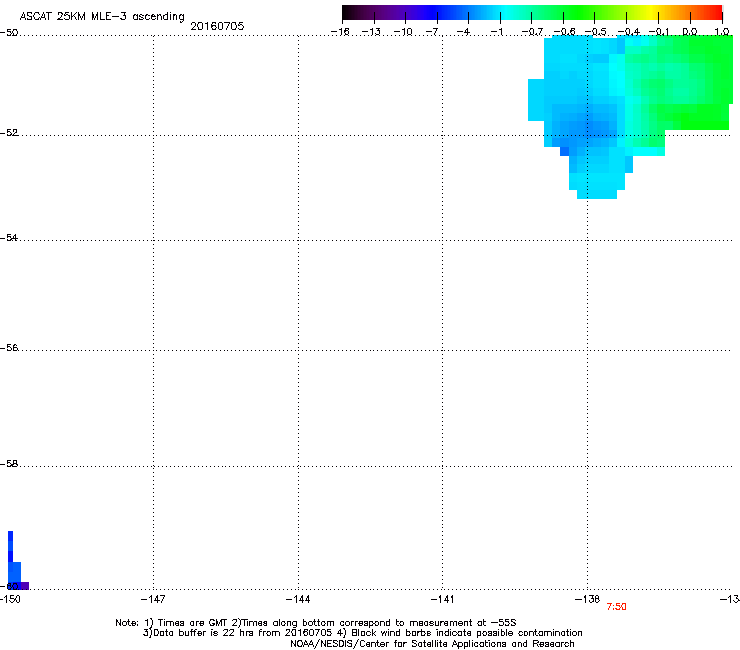
Task: Pick the yellow section of the color bar
Action: (x=651, y=13)
